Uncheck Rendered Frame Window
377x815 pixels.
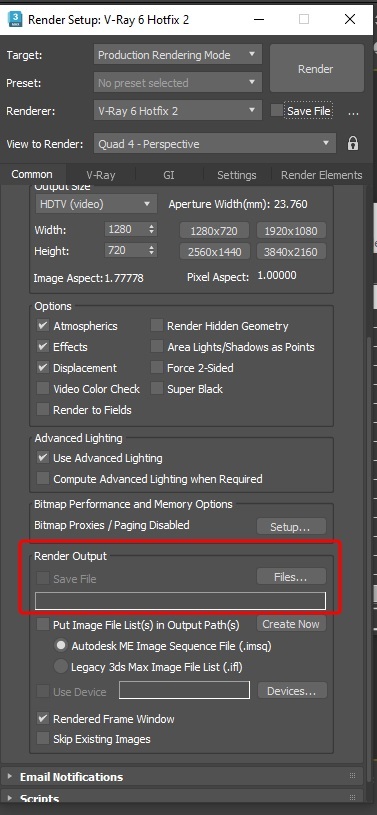click(x=43, y=718)
